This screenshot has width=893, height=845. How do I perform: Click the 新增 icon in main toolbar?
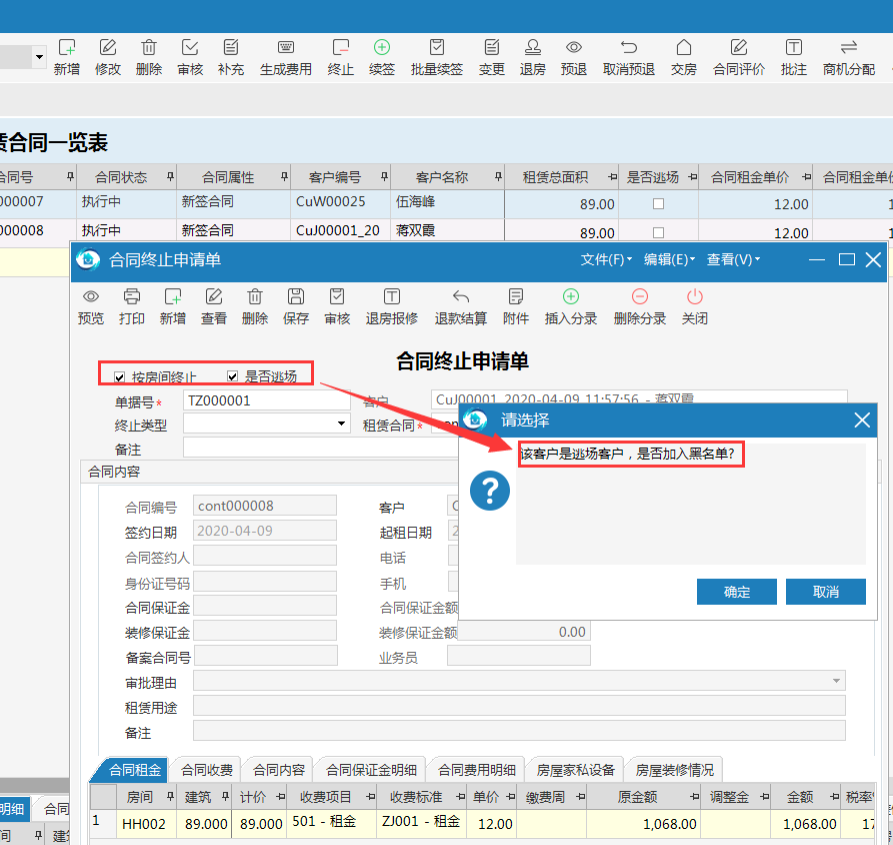[67, 47]
